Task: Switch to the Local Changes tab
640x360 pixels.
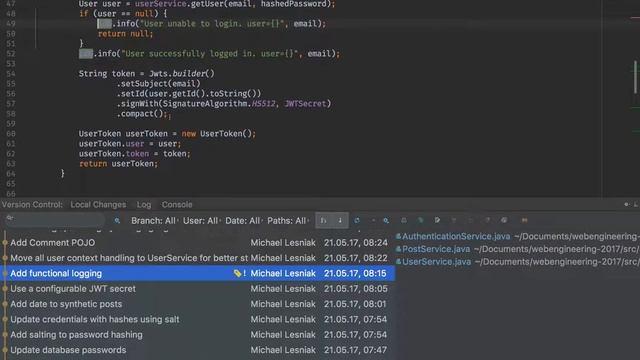Action: tap(98, 204)
